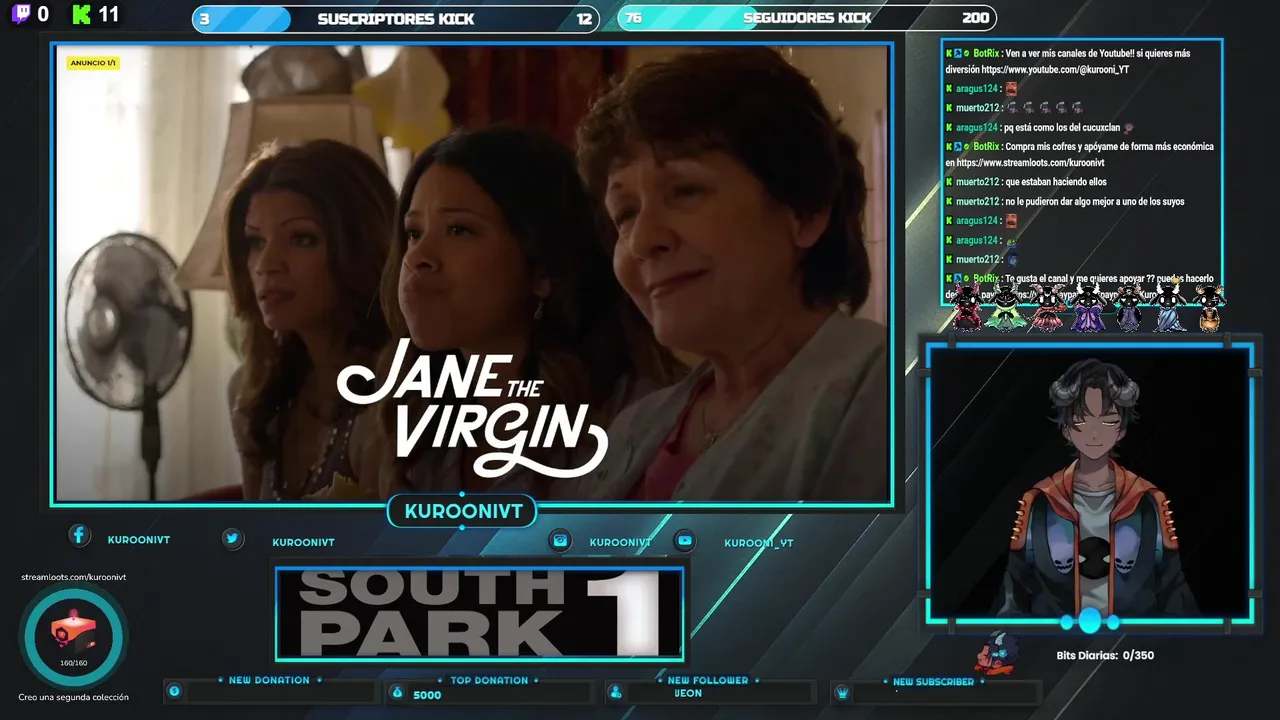Open the youtube.com/@kurooni_YT link in chat
Viewport: 1280px width, 720px height.
(1055, 70)
